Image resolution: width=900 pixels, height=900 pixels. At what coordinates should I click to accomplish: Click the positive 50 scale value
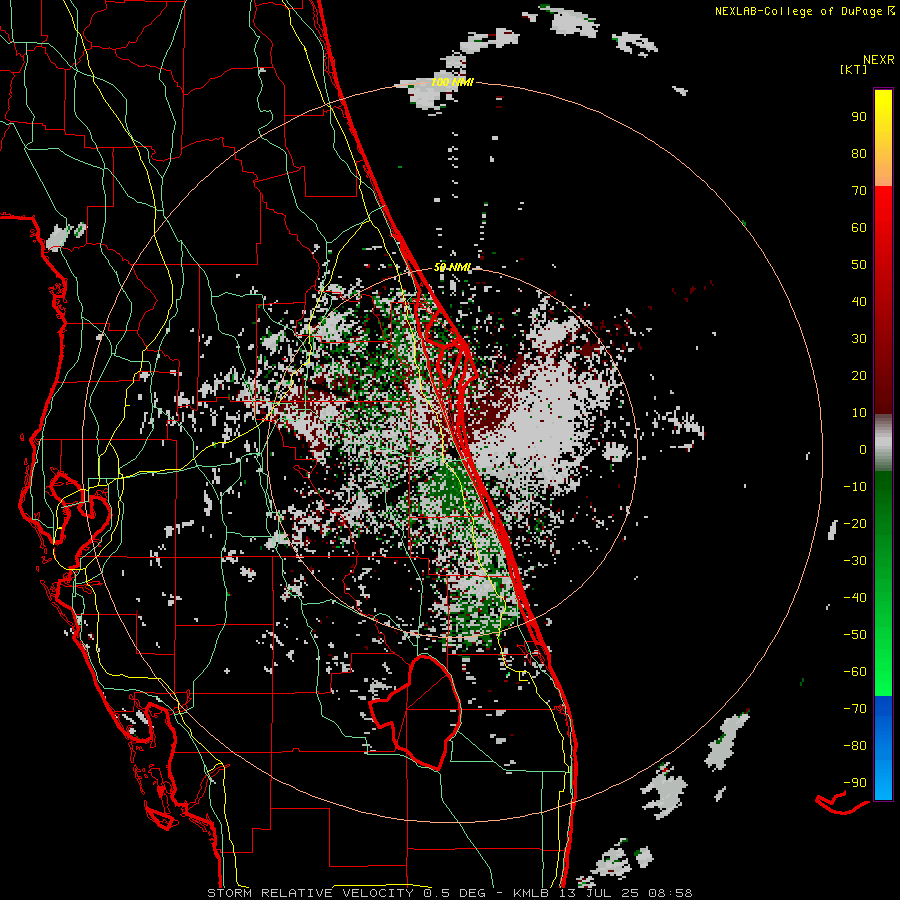859,265
